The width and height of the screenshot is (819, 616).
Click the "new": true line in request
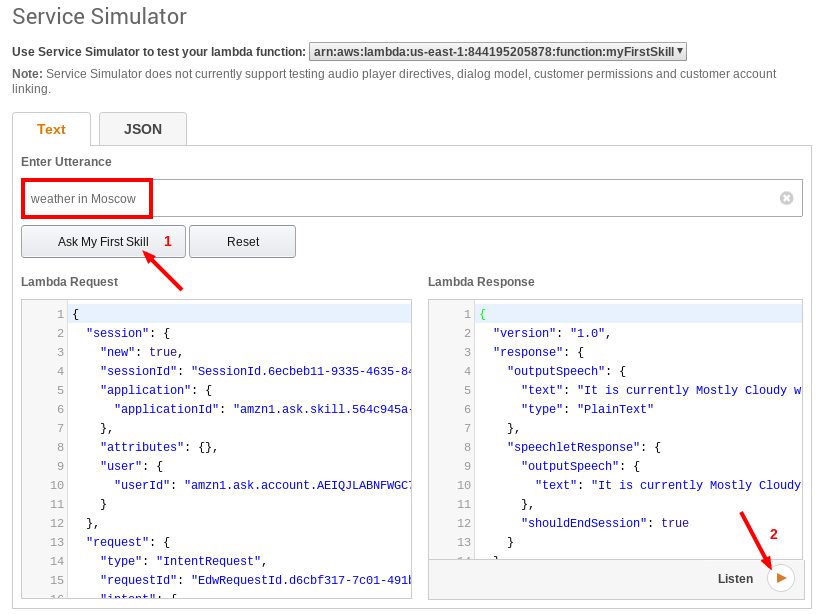[141, 352]
